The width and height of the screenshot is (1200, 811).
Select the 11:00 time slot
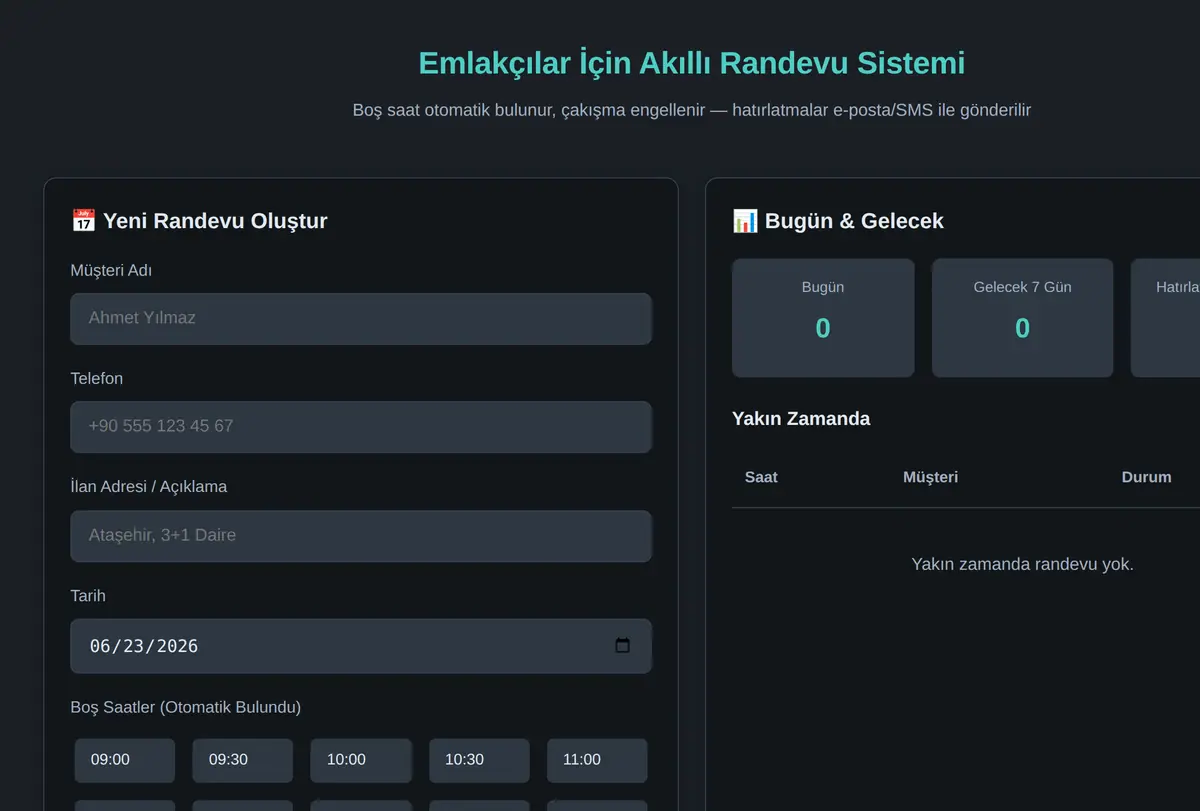click(597, 760)
